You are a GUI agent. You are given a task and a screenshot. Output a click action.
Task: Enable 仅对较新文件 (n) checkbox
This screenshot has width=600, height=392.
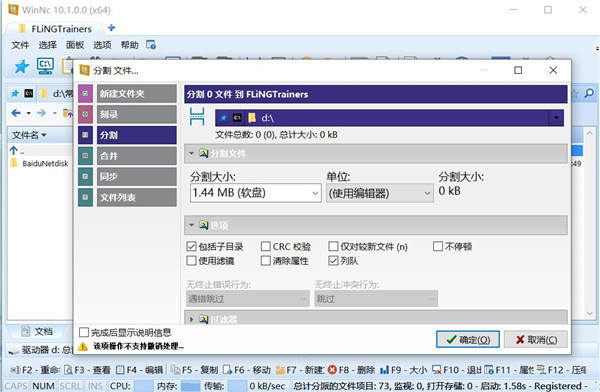333,246
